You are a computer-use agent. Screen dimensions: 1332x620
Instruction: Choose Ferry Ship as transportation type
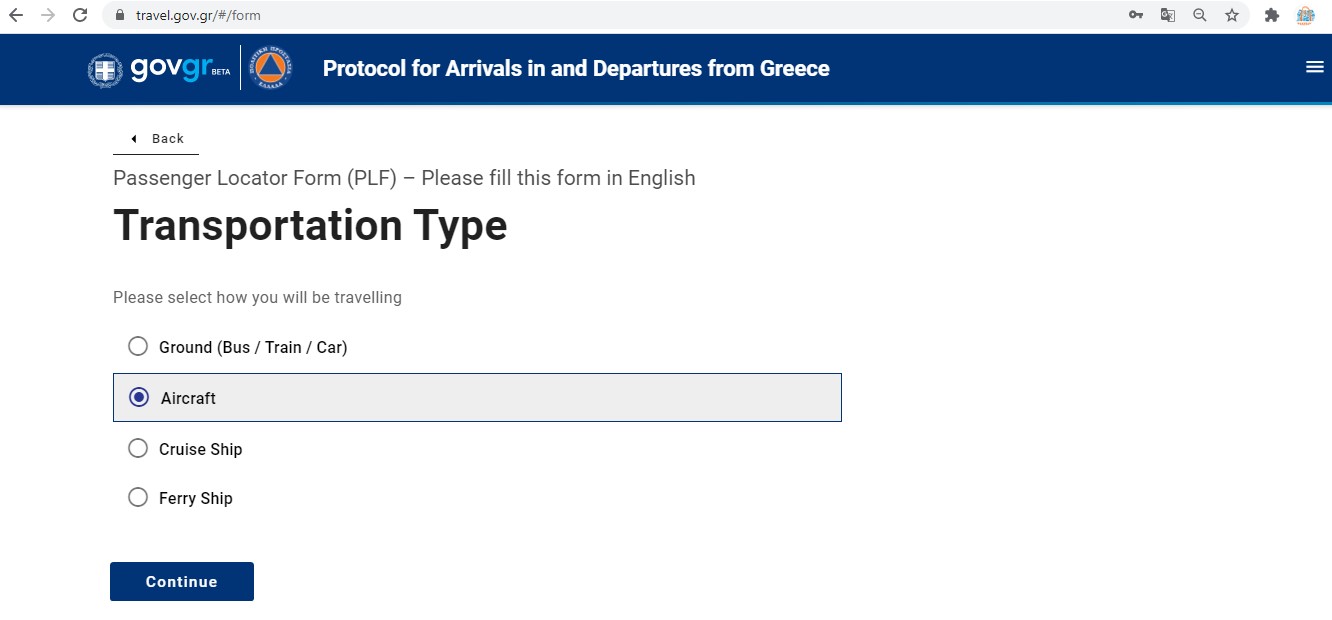pyautogui.click(x=138, y=498)
